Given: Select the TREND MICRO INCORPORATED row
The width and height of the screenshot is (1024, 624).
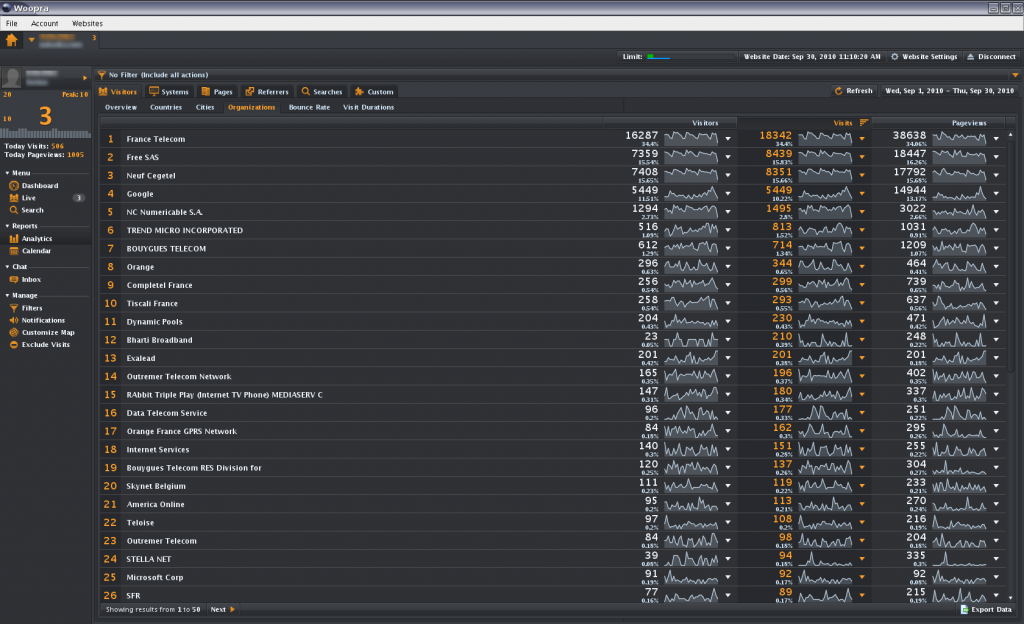Looking at the screenshot, I should (554, 230).
